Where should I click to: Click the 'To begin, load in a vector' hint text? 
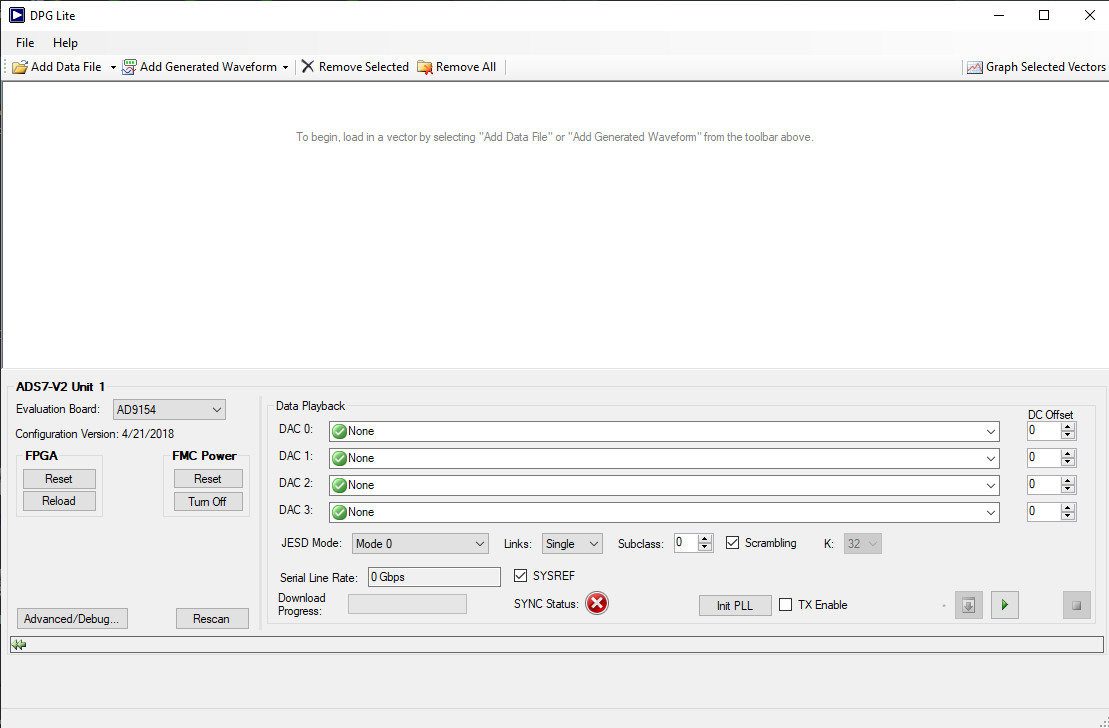click(554, 137)
